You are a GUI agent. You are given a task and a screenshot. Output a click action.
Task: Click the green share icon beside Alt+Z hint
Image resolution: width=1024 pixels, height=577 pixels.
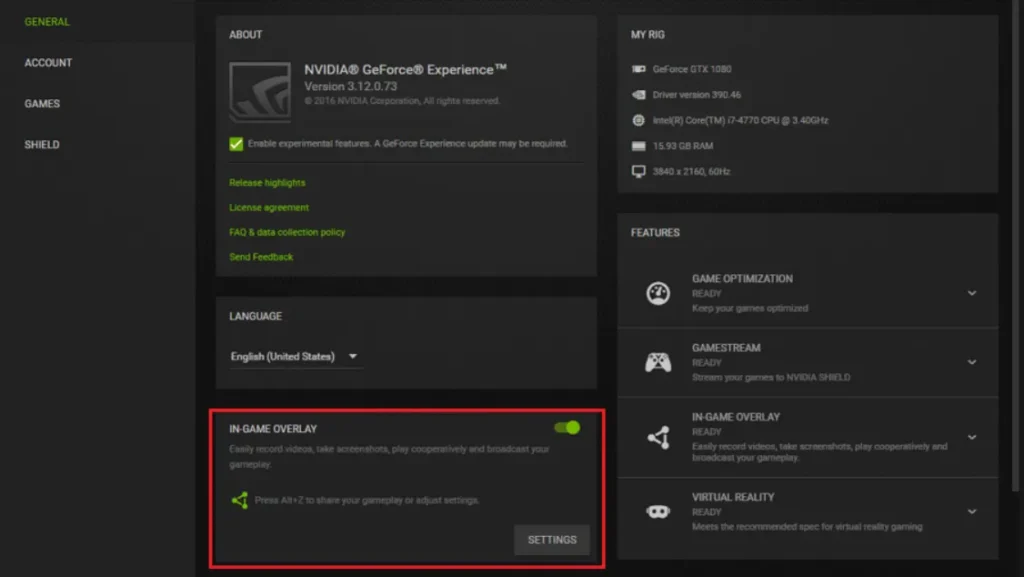point(239,500)
